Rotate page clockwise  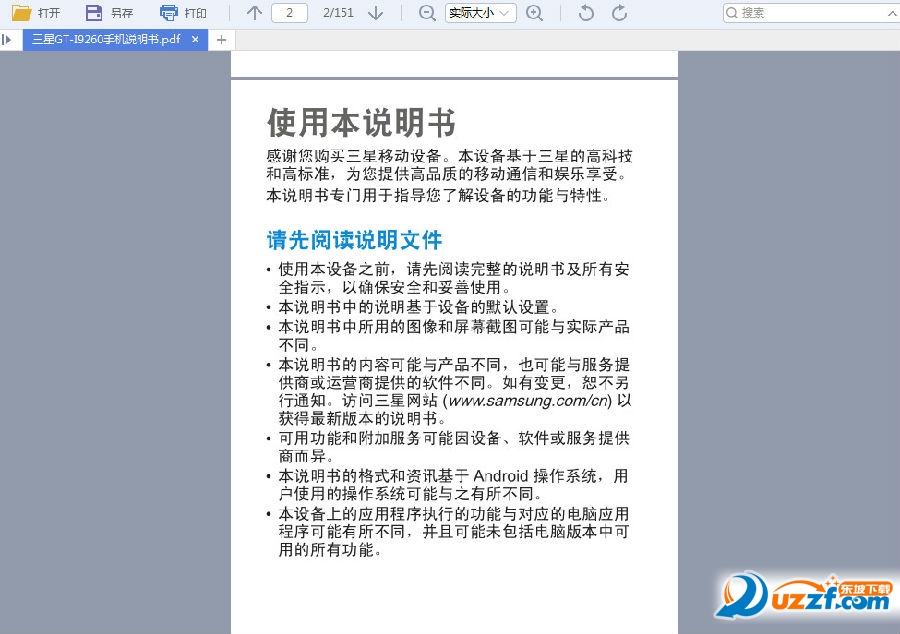619,13
